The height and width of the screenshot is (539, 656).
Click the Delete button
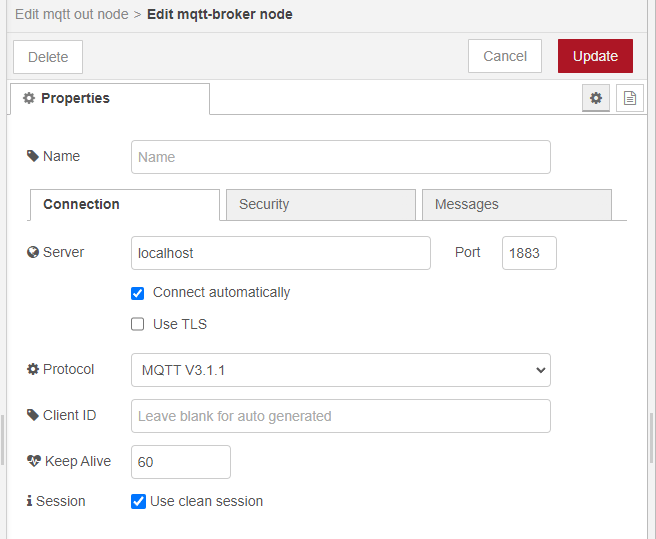(x=48, y=57)
